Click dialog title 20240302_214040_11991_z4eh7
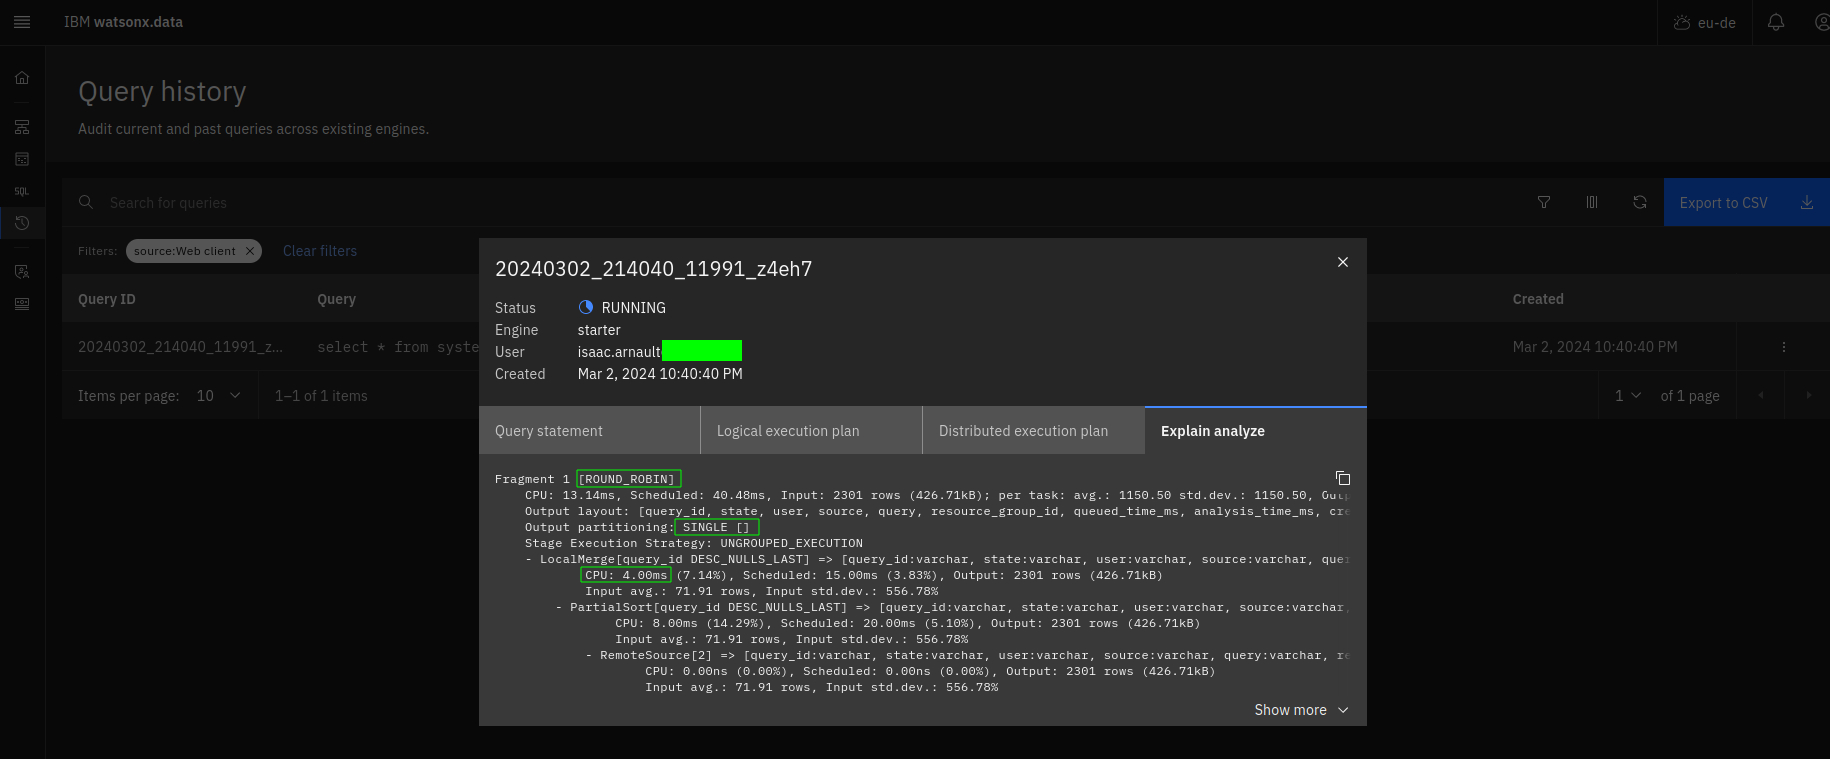This screenshot has height=759, width=1830. [653, 269]
